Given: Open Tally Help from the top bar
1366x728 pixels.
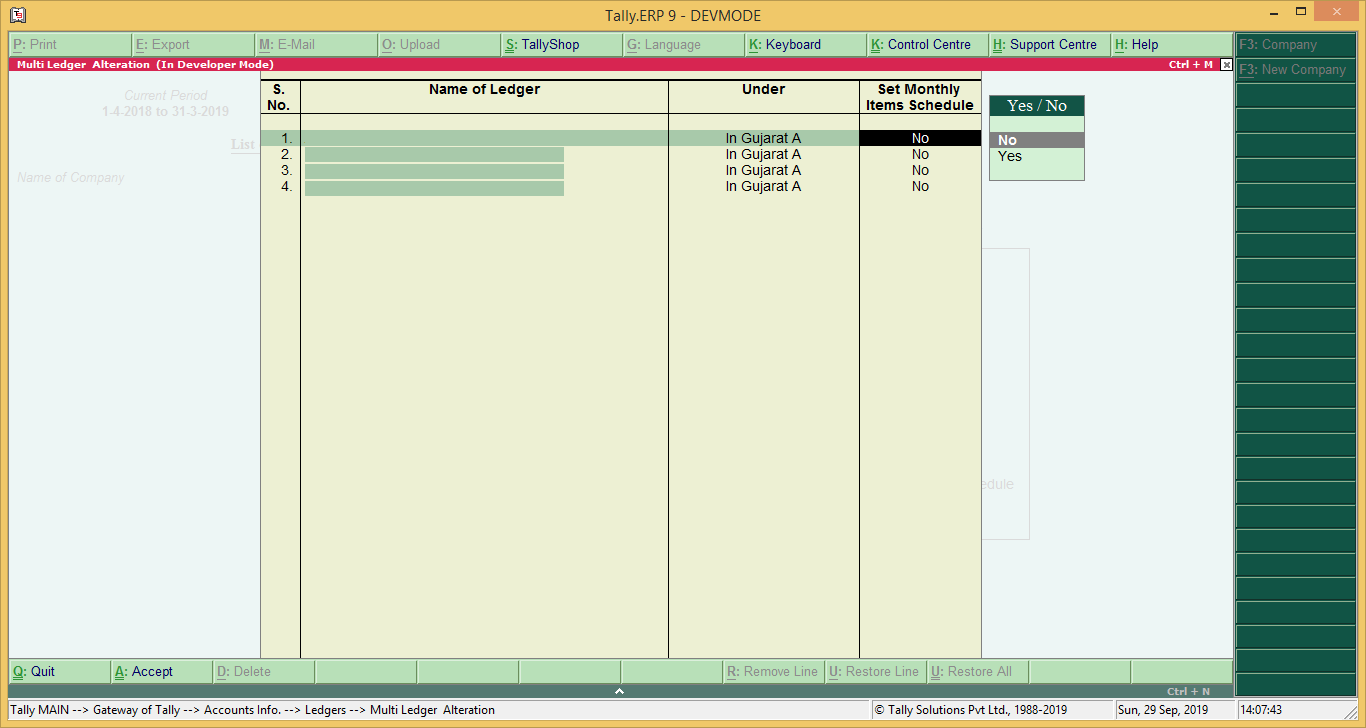Looking at the screenshot, I should [1139, 44].
